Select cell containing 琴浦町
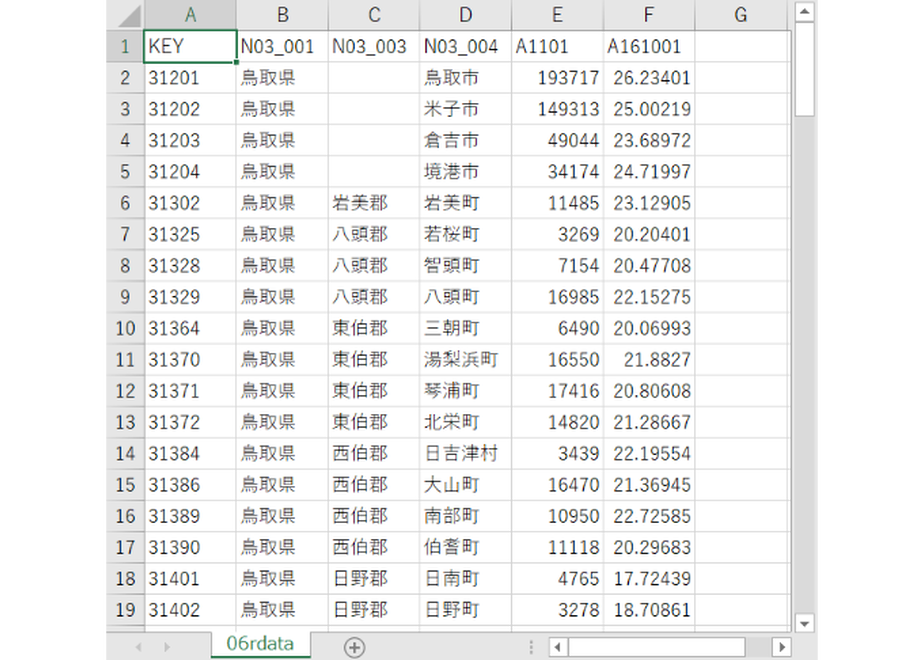The image size is (924, 660). pyautogui.click(x=466, y=391)
